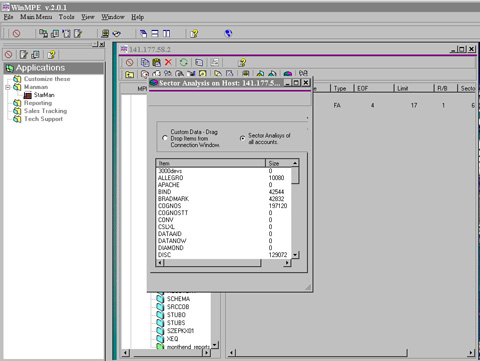
Task: Open the Window menu
Action: (x=113, y=17)
